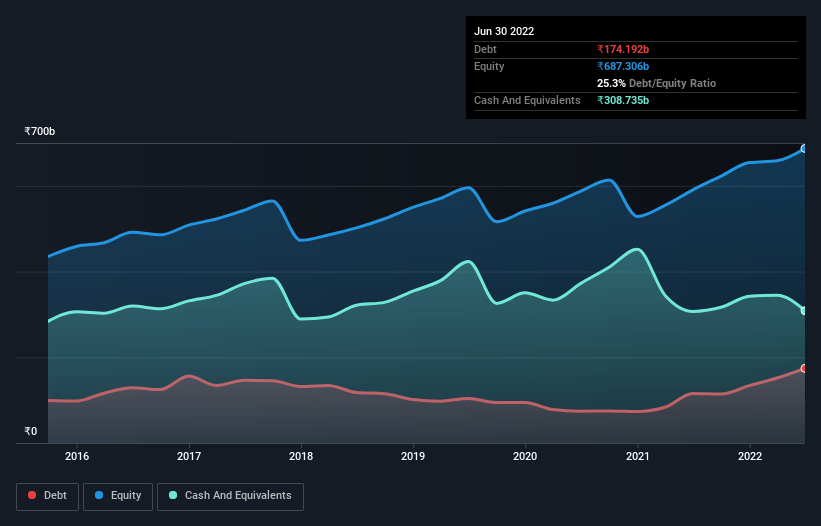
Task: Toggle the Equity series in the legend
Action: click(x=118, y=496)
